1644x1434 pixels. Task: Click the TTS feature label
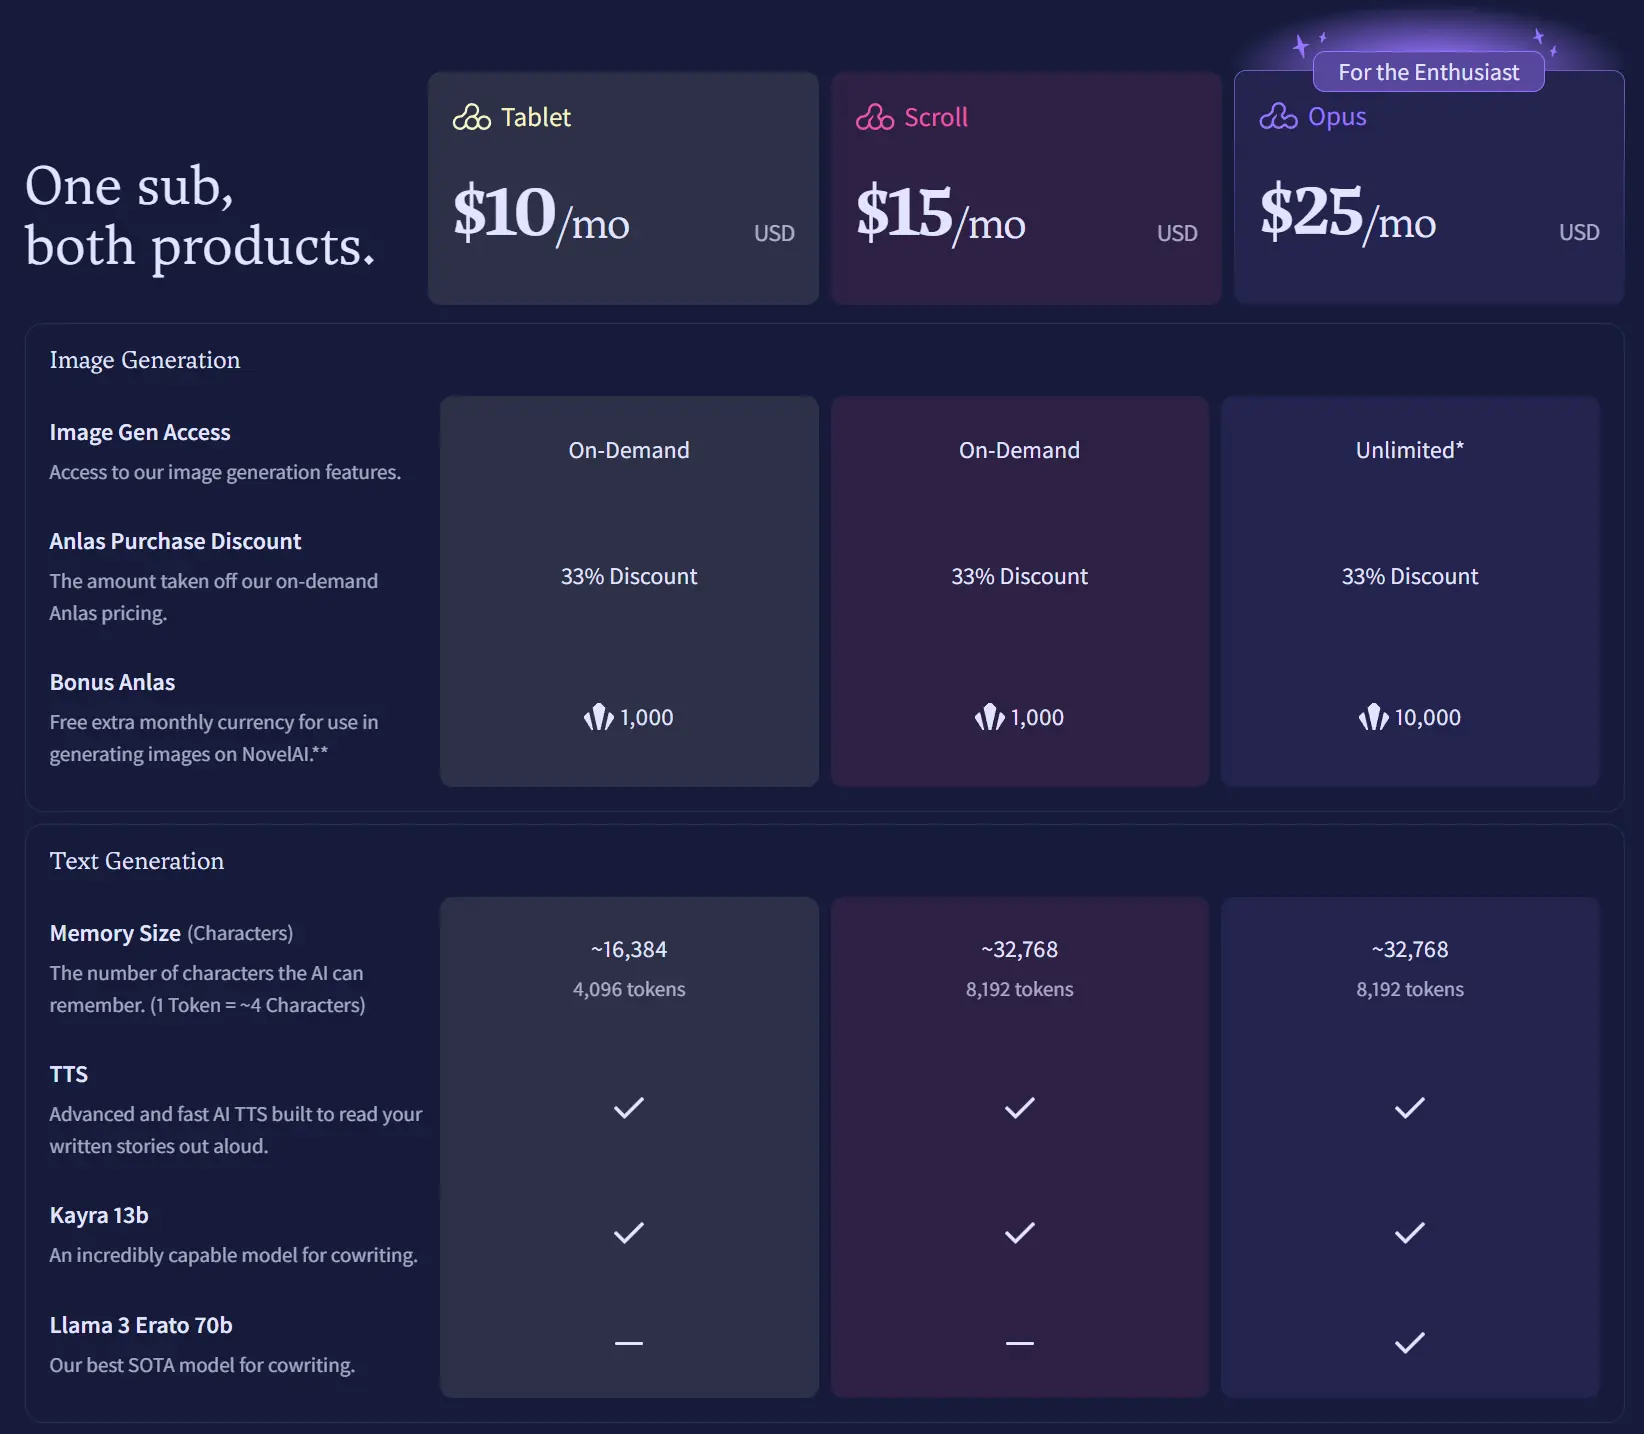point(69,1074)
